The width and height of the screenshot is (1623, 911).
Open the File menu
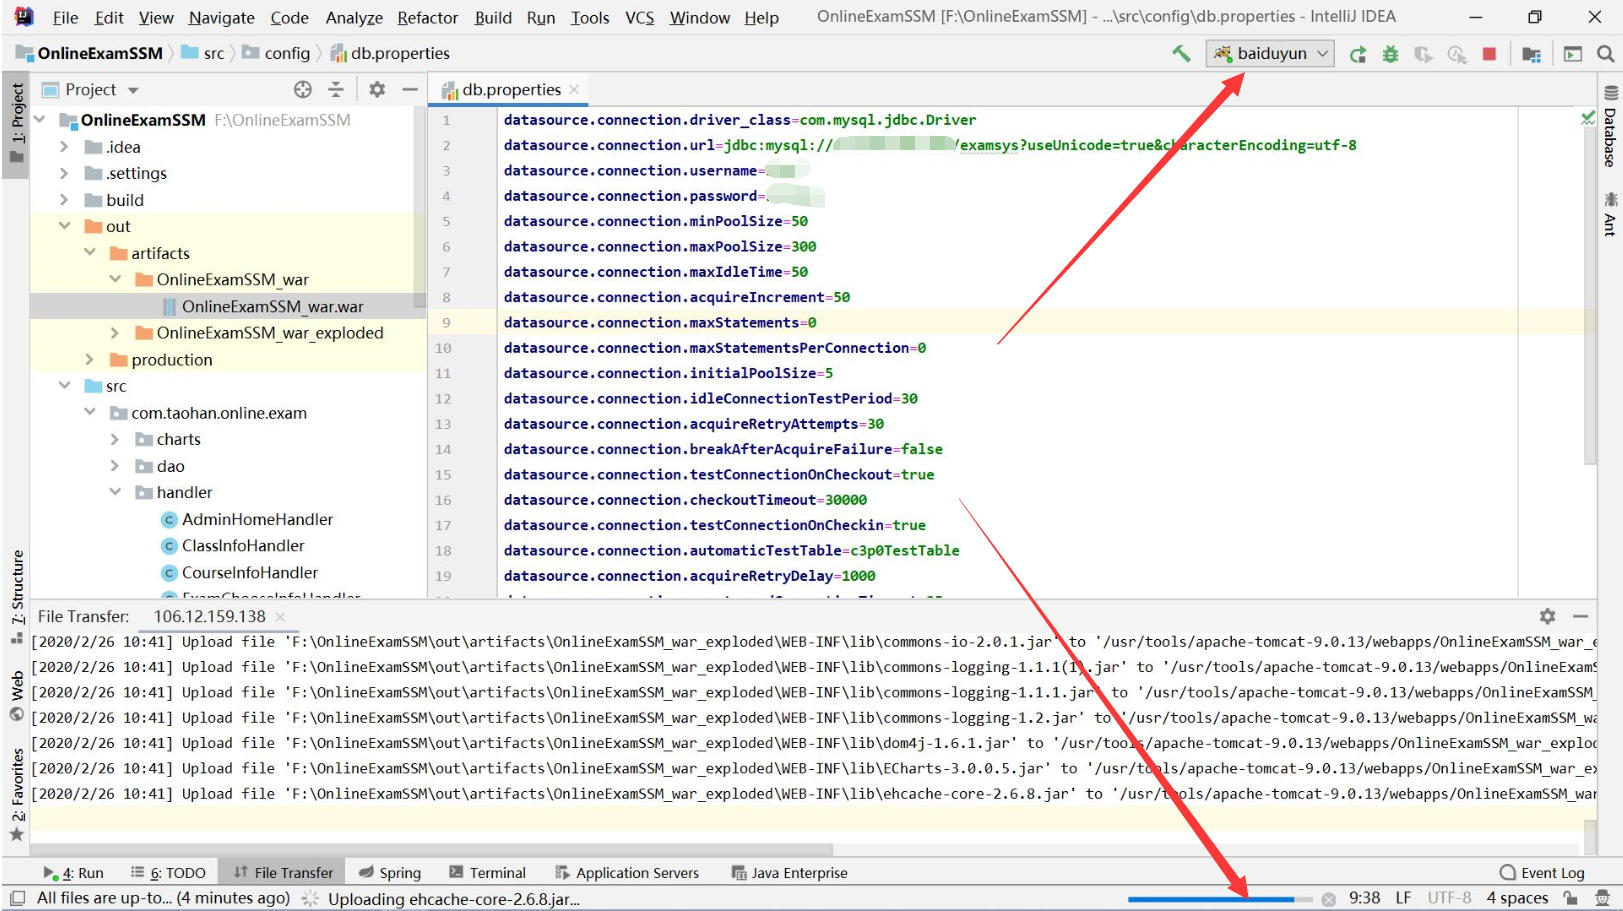[x=65, y=18]
